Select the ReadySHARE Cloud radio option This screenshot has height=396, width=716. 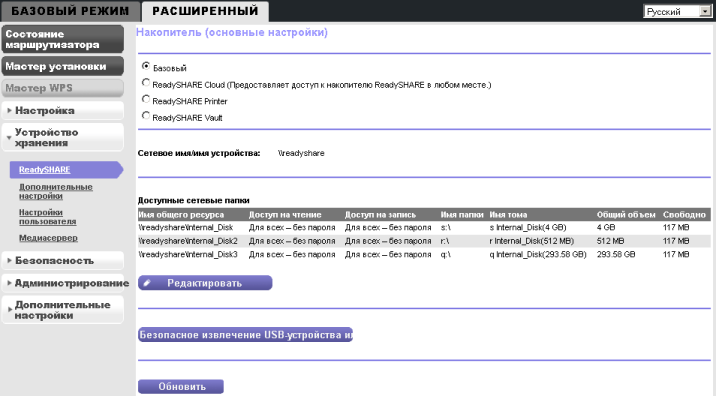tap(146, 83)
